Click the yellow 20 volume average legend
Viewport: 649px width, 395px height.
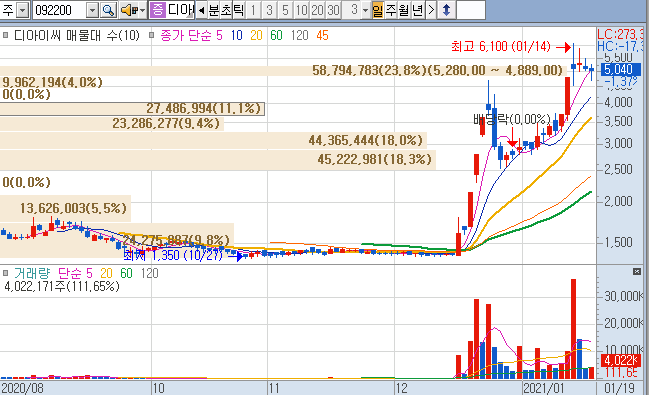(x=106, y=273)
